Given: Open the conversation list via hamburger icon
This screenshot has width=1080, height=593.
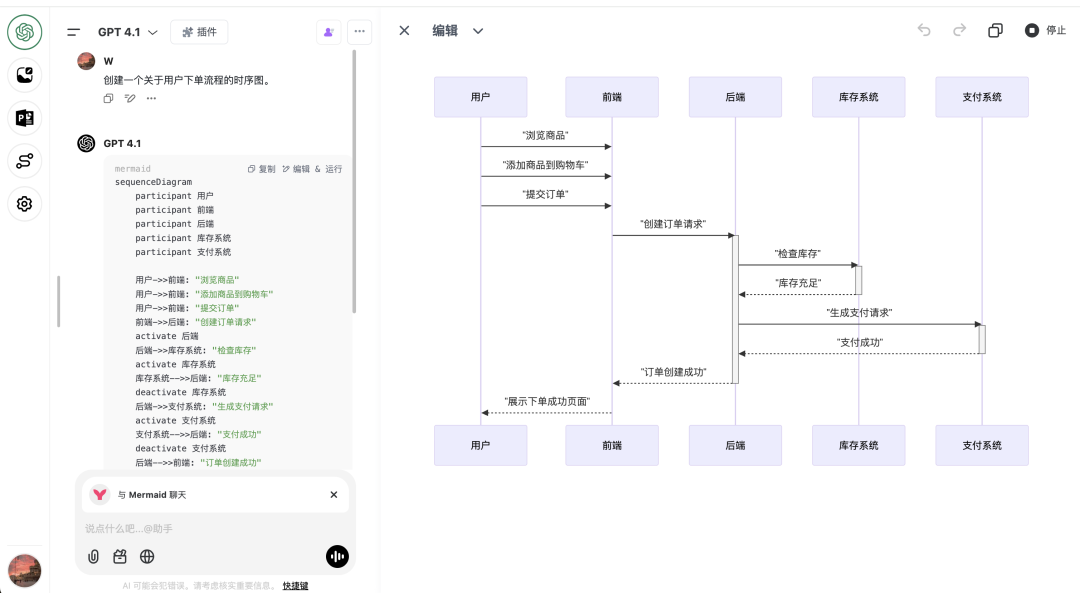Looking at the screenshot, I should (72, 31).
